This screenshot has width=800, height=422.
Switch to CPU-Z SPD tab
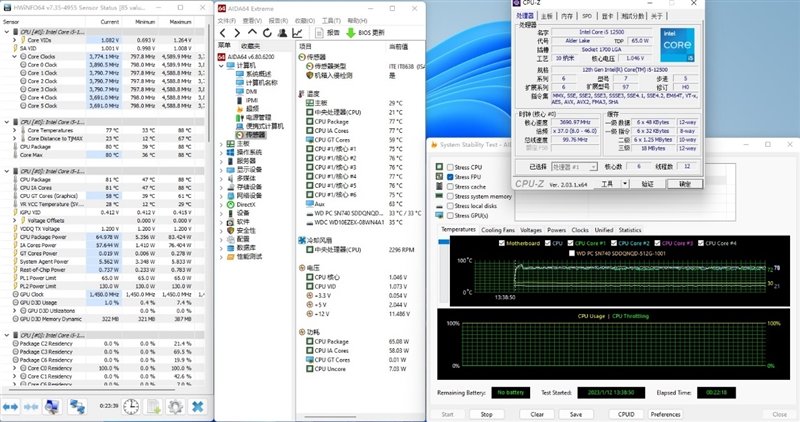coord(587,16)
